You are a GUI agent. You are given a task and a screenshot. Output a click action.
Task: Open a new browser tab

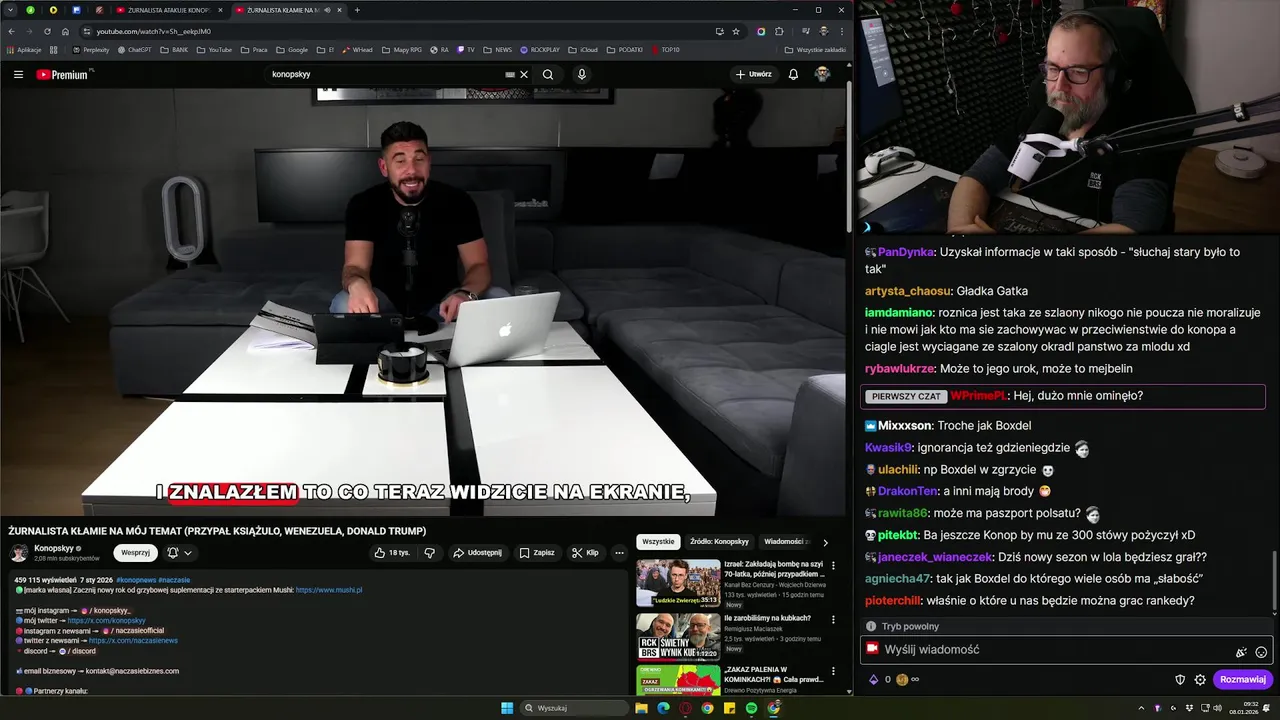[x=357, y=10]
